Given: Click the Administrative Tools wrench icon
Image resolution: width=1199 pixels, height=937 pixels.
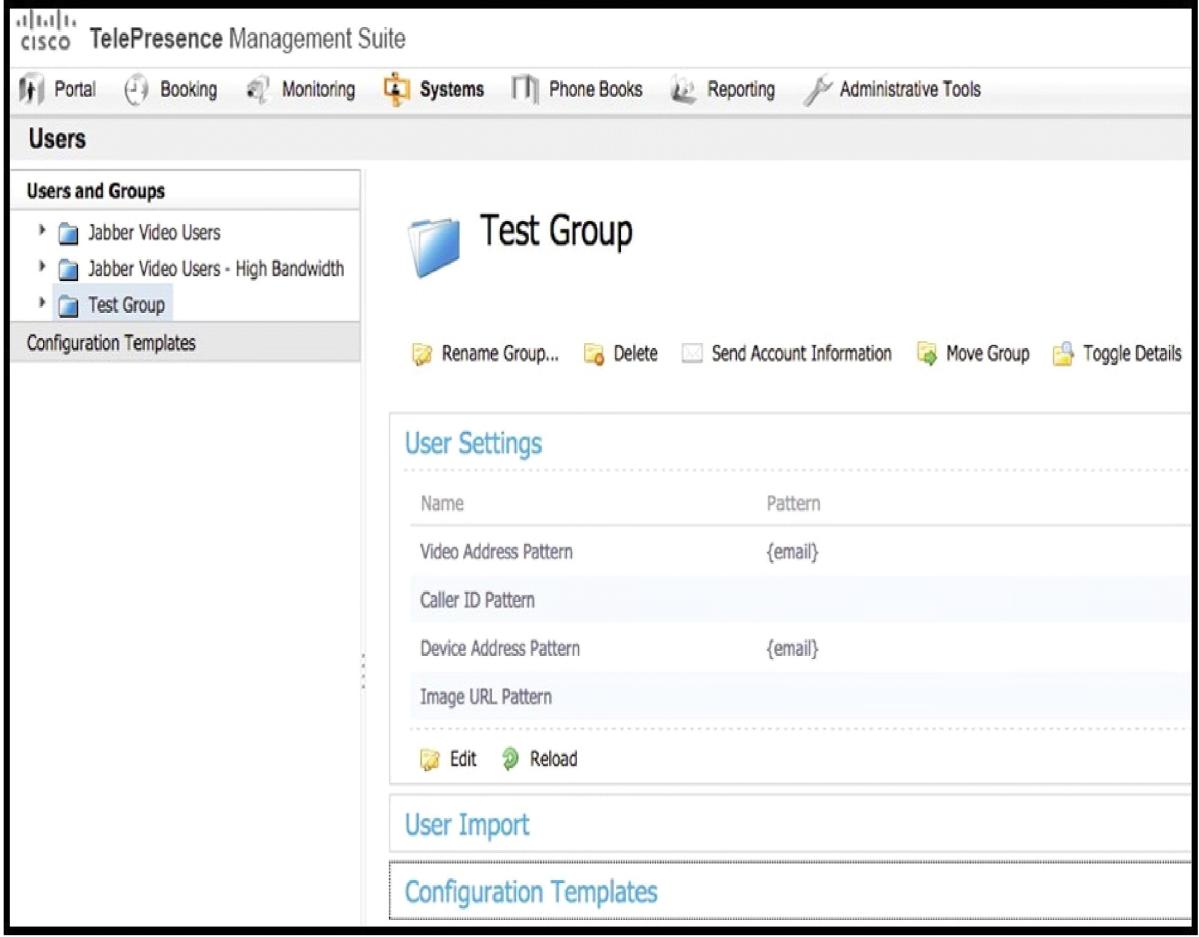Looking at the screenshot, I should coord(817,90).
